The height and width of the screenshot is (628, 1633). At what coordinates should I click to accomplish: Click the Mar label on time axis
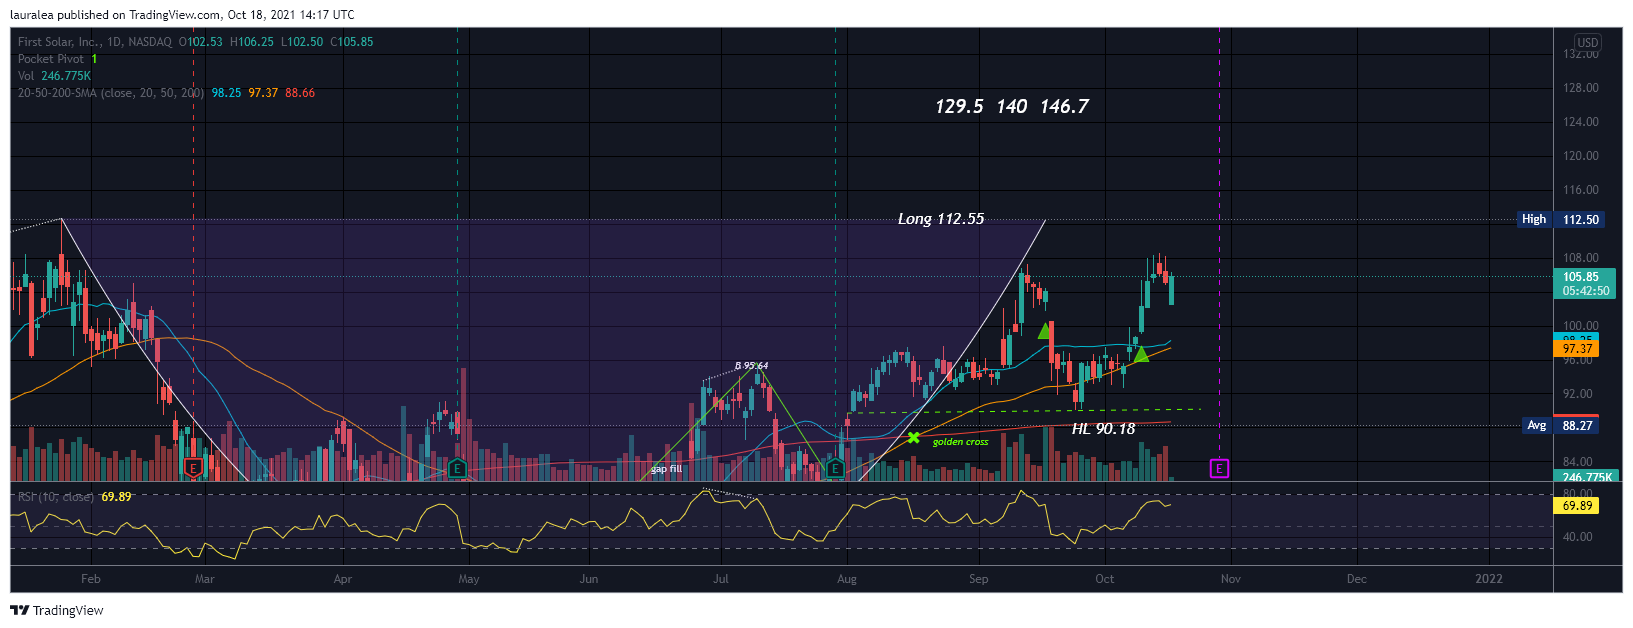click(x=204, y=579)
